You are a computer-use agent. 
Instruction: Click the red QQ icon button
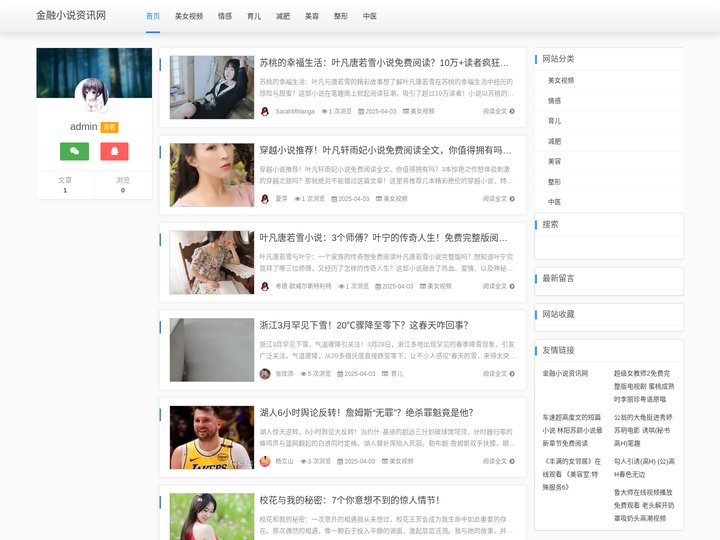point(114,151)
